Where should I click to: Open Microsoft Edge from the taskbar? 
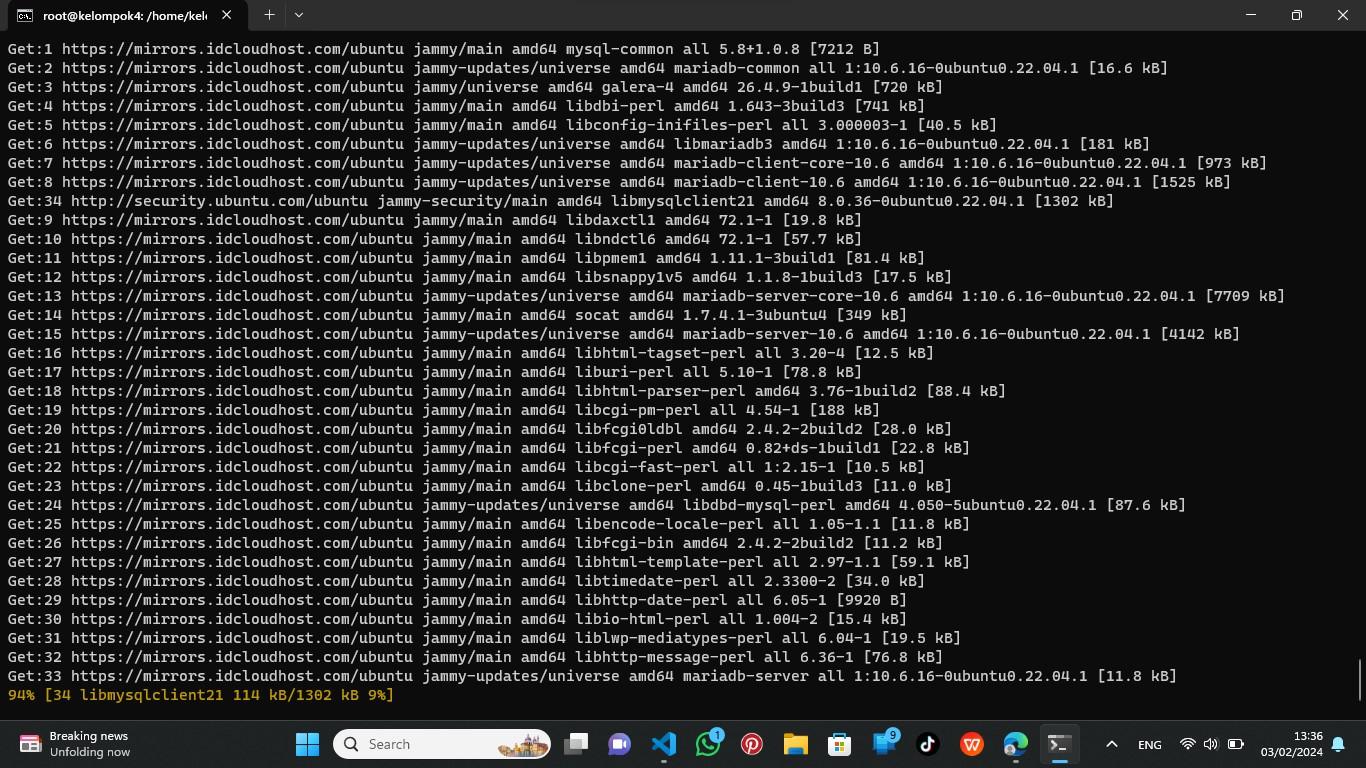click(x=1016, y=744)
